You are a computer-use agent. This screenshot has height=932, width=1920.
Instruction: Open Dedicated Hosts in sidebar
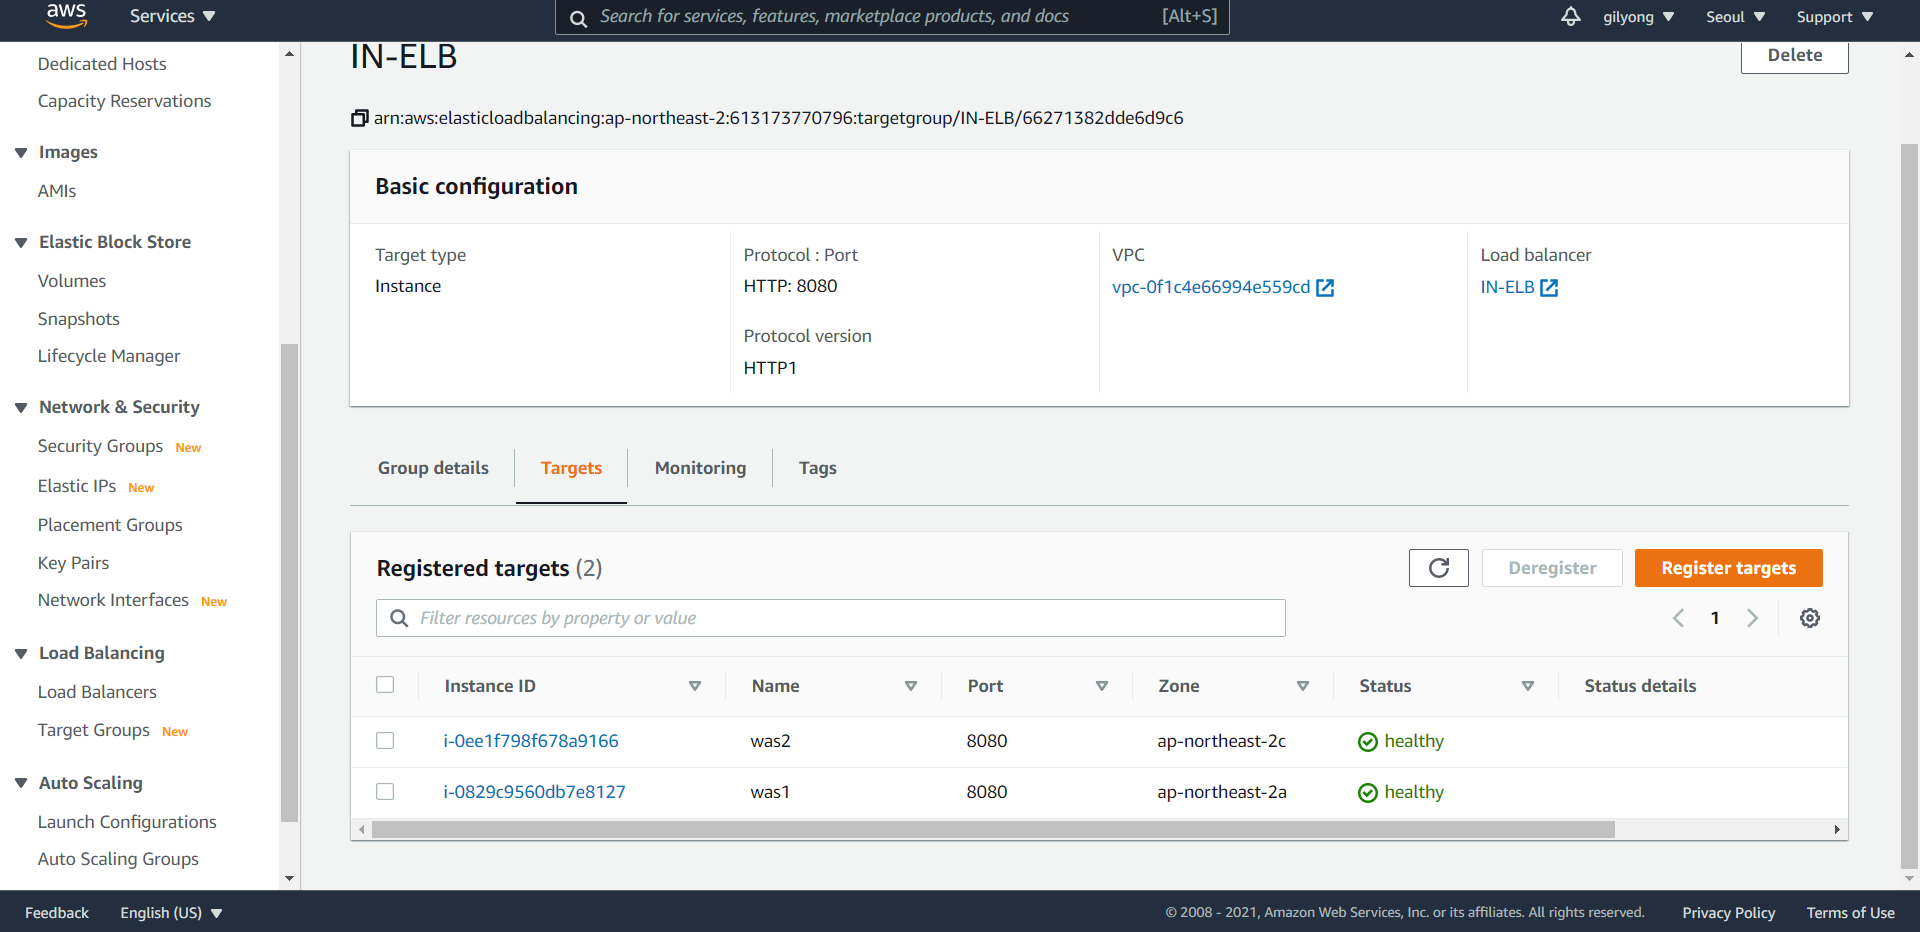click(x=102, y=64)
